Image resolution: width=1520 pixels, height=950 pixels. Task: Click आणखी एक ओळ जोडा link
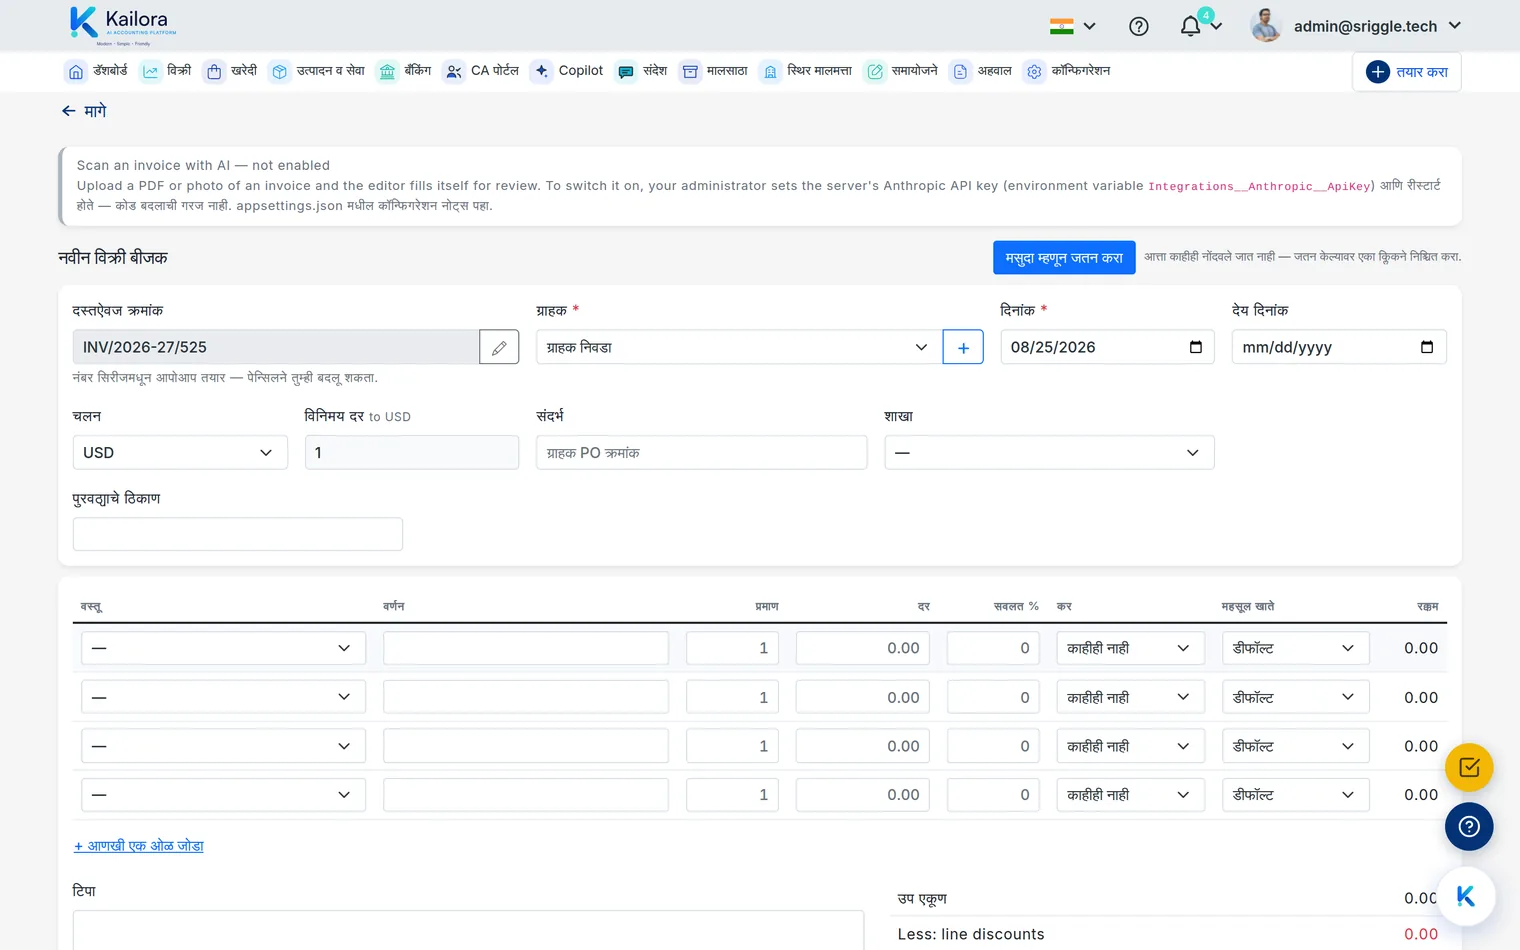(x=139, y=846)
